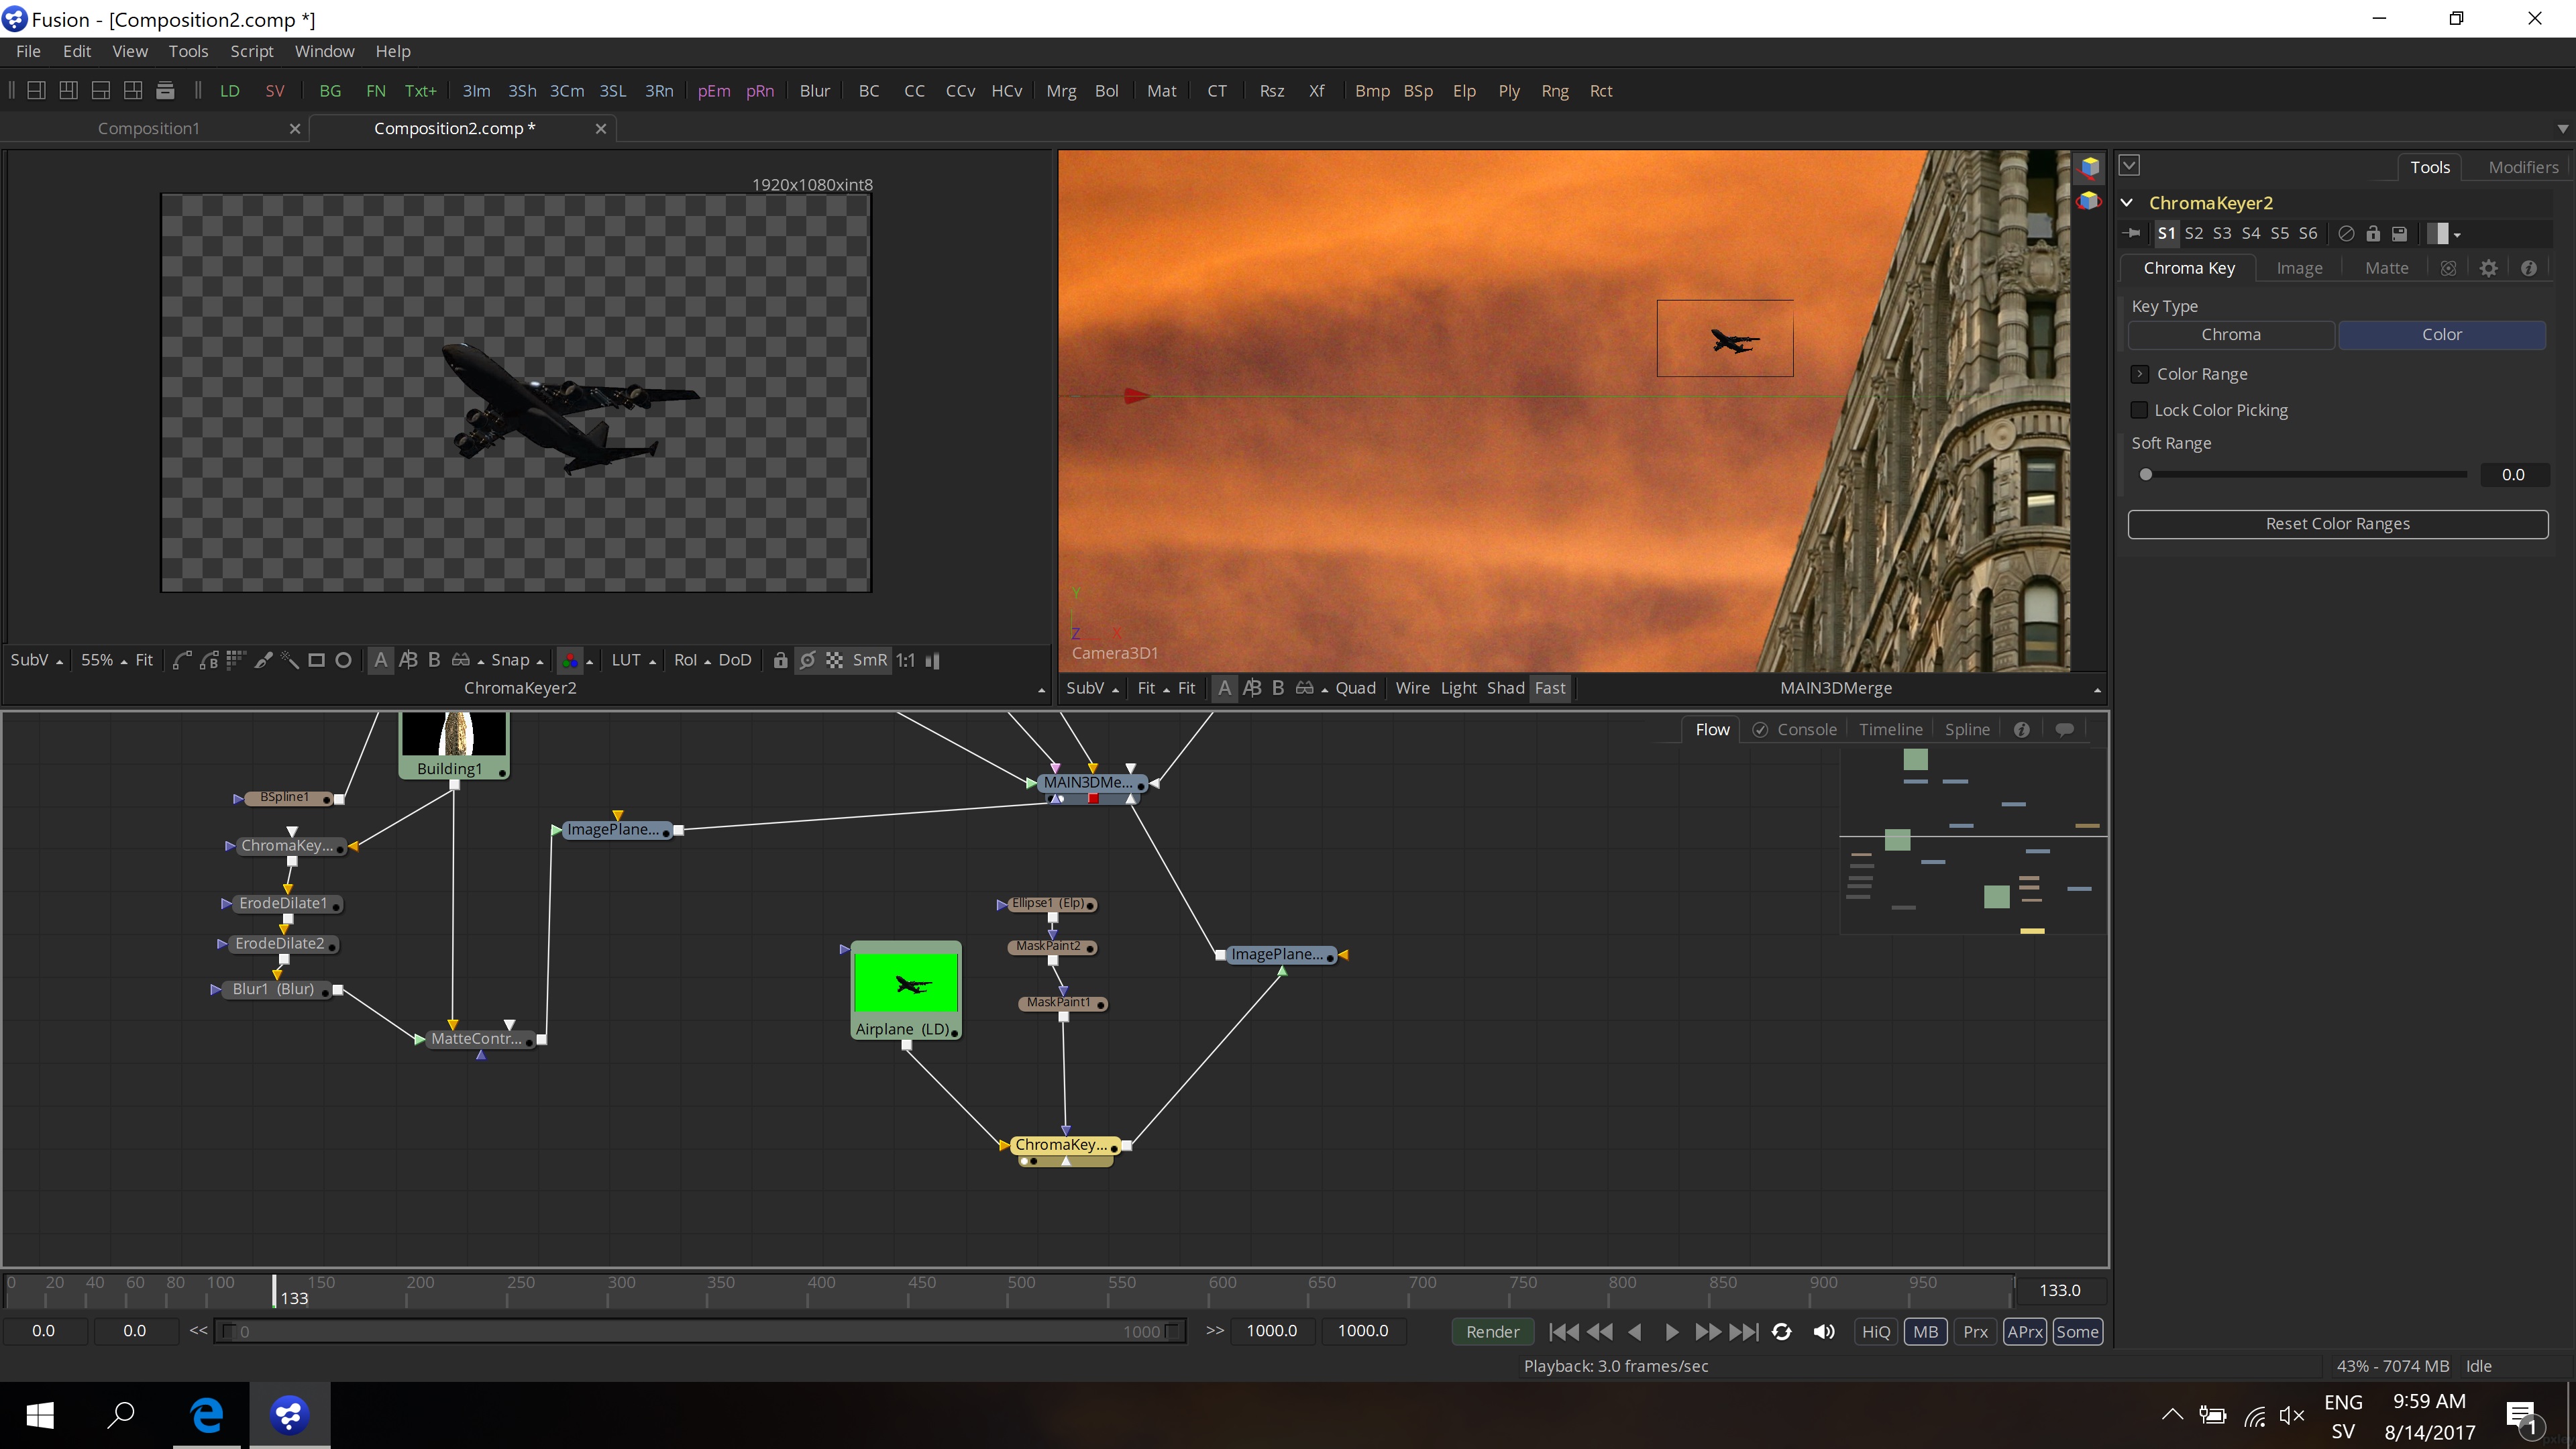This screenshot has height=1449, width=2576.
Task: Select the paint brush mask tool
Action: (x=263, y=660)
